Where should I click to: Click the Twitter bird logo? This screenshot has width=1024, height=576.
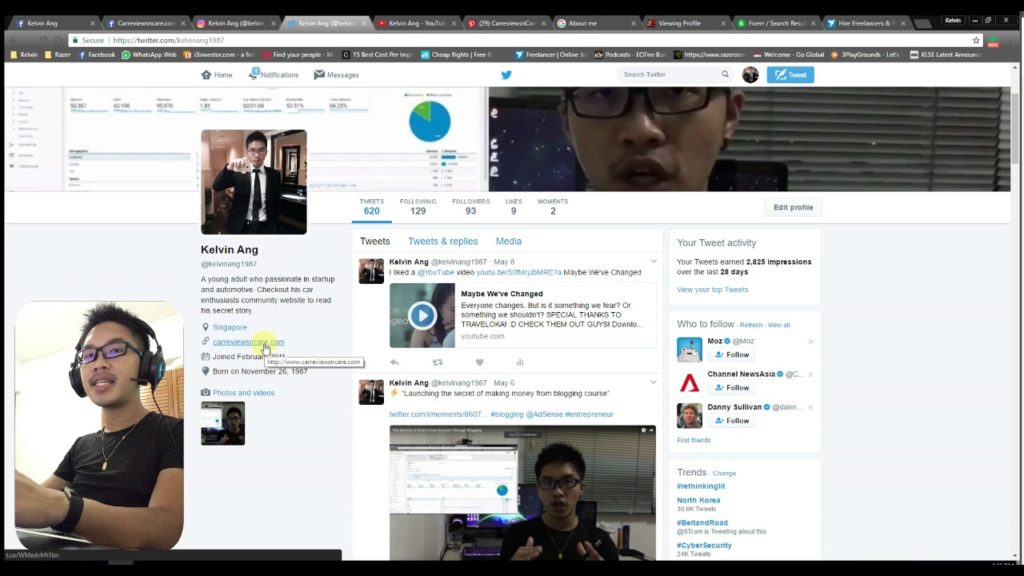[x=506, y=74]
